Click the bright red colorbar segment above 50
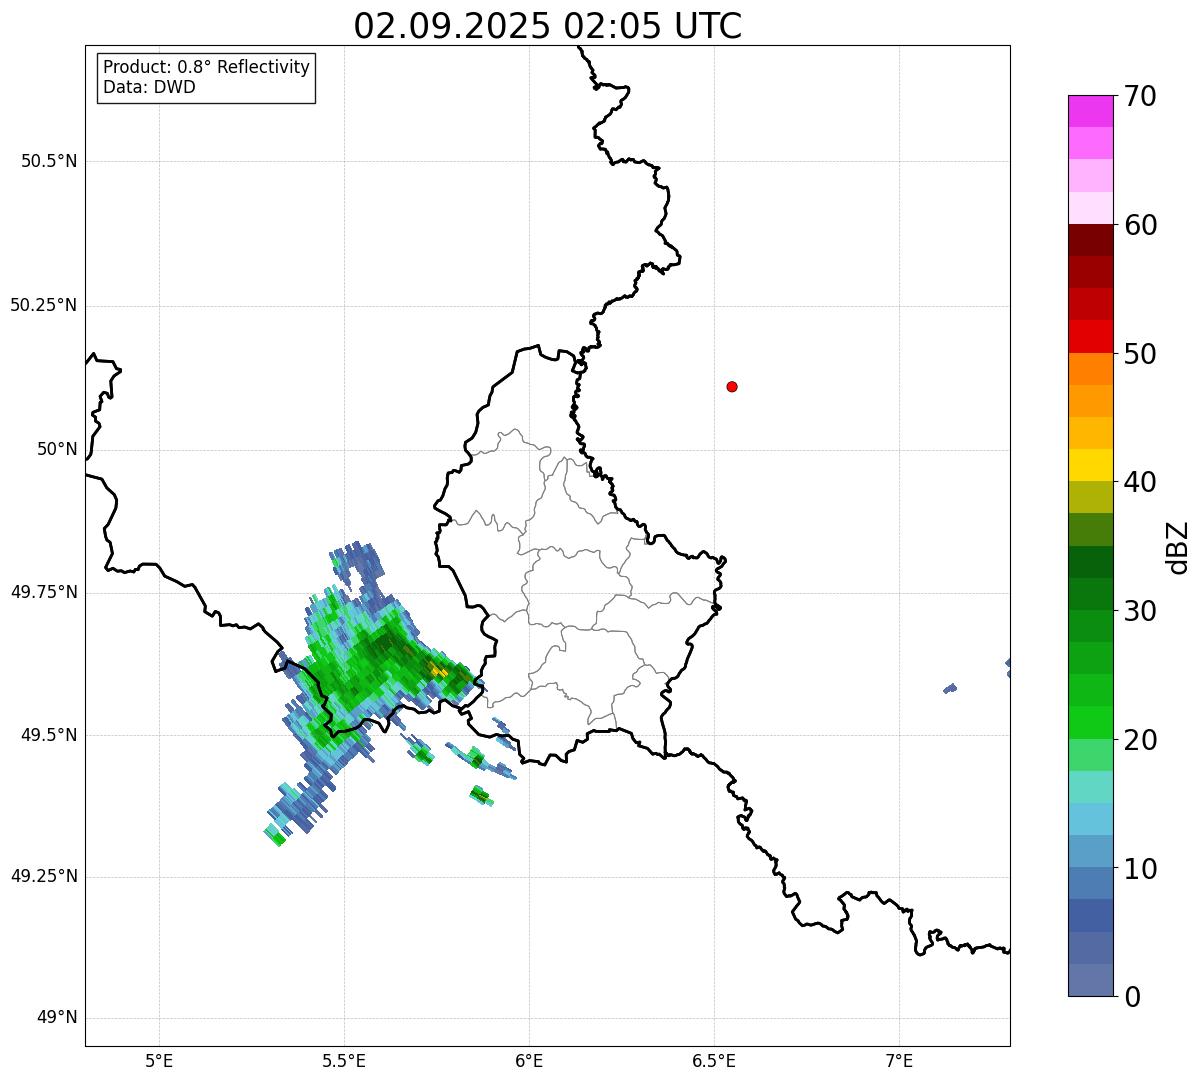 tap(1090, 337)
